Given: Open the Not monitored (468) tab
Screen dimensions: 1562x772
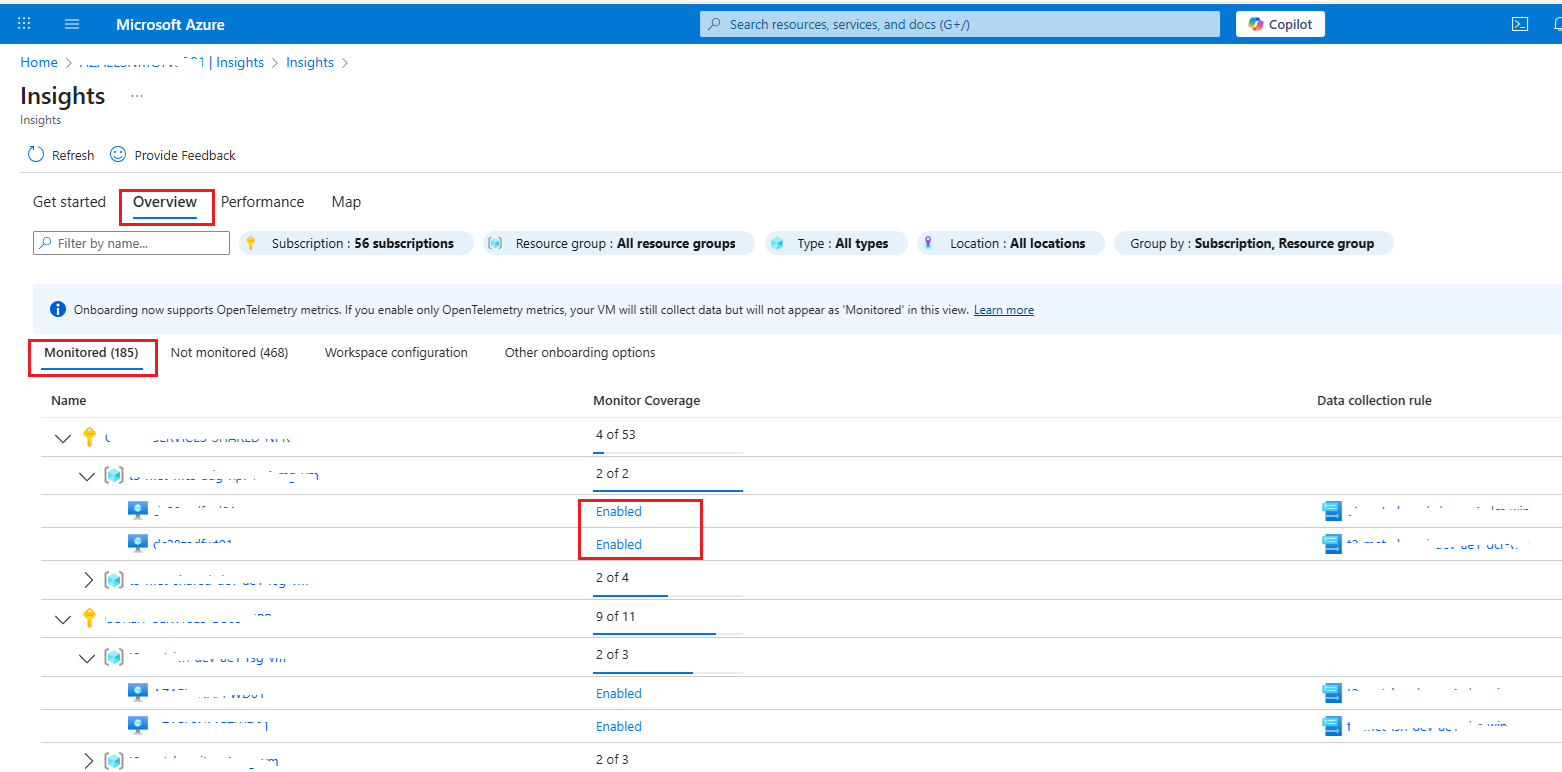Looking at the screenshot, I should coord(229,353).
